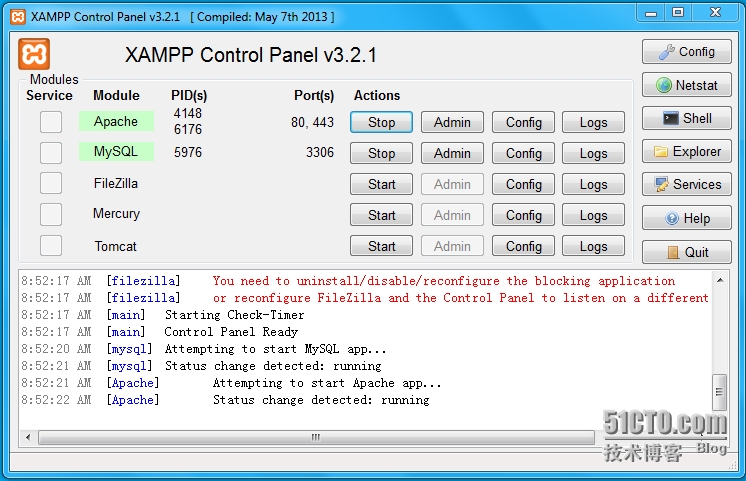Click the Apache 'Status change detected: running' line
This screenshot has height=481, width=746.
[321, 400]
